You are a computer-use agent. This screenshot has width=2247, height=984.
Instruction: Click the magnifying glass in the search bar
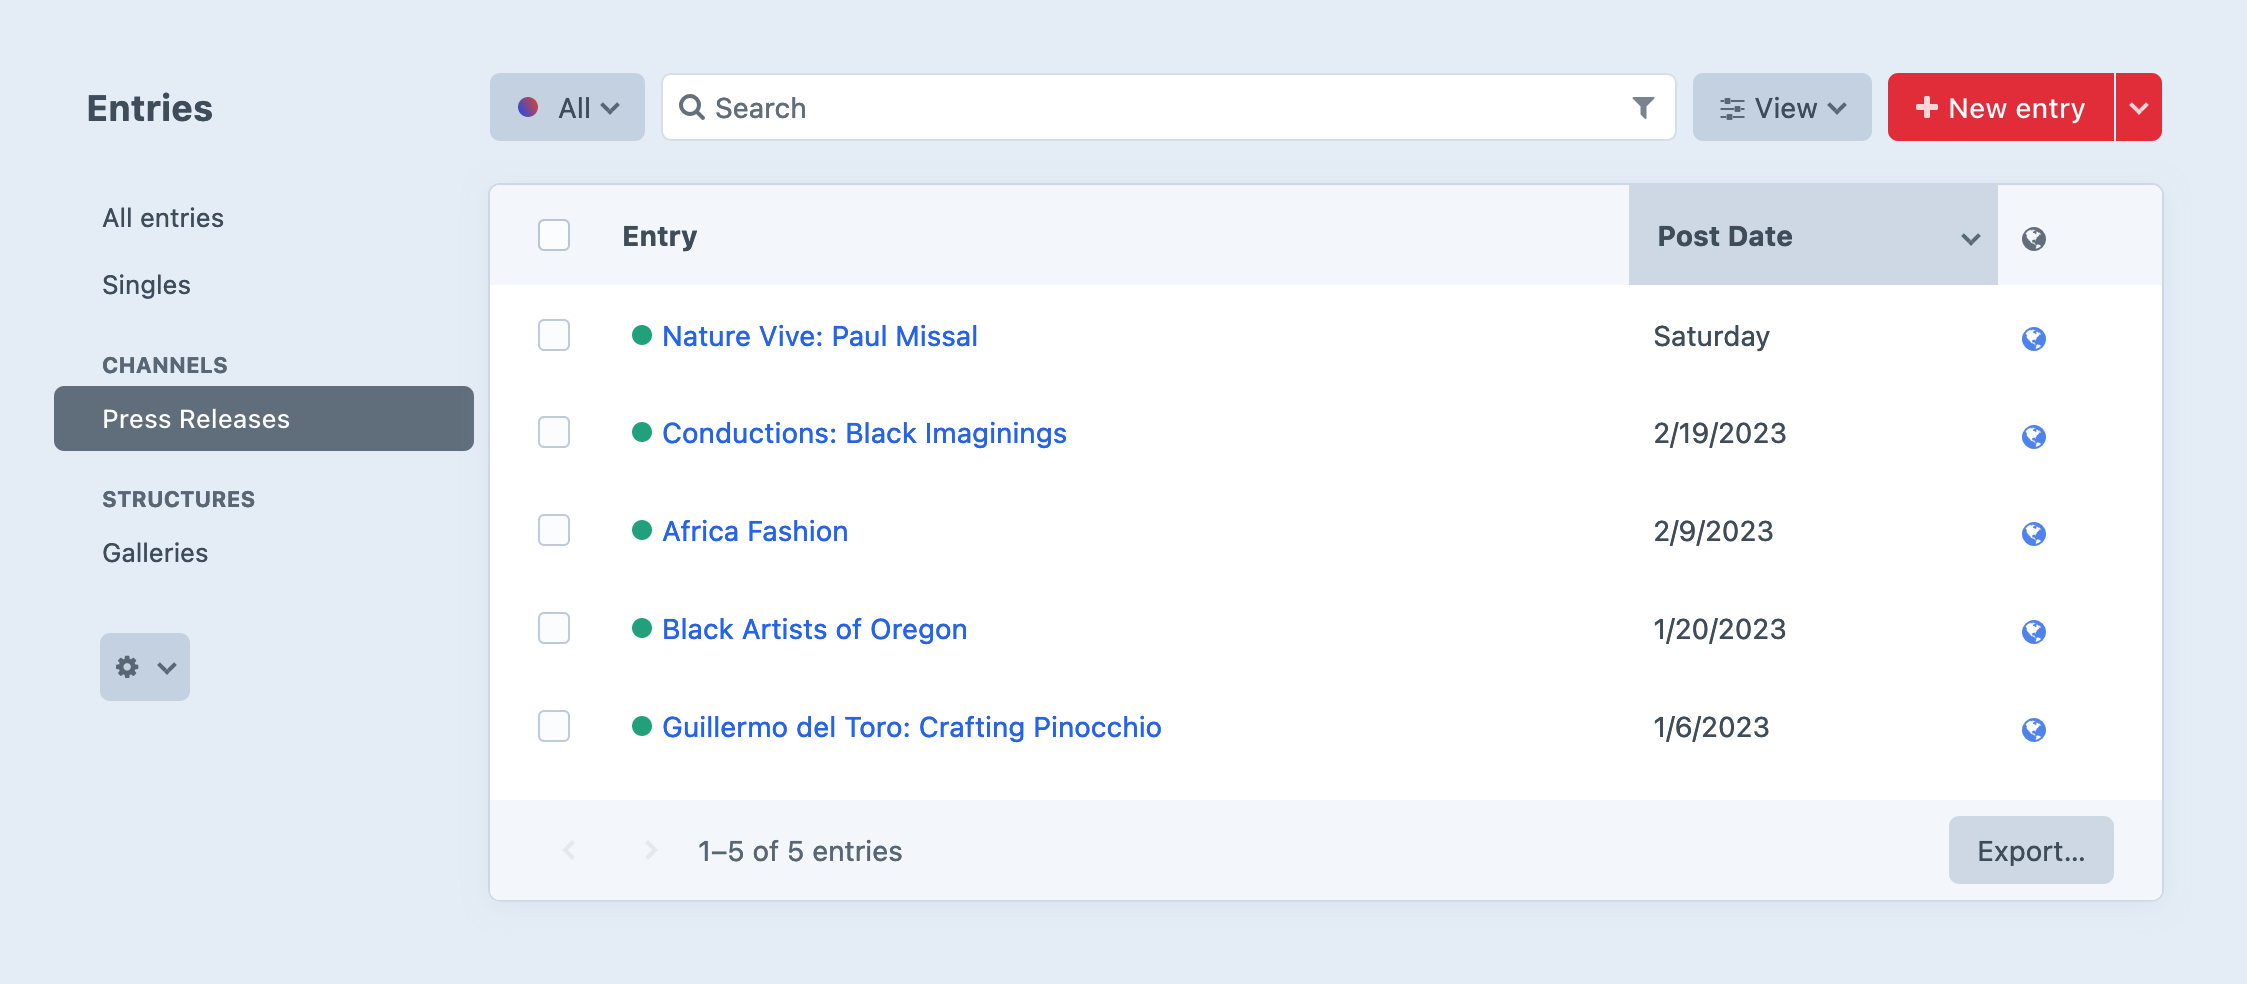pos(692,107)
